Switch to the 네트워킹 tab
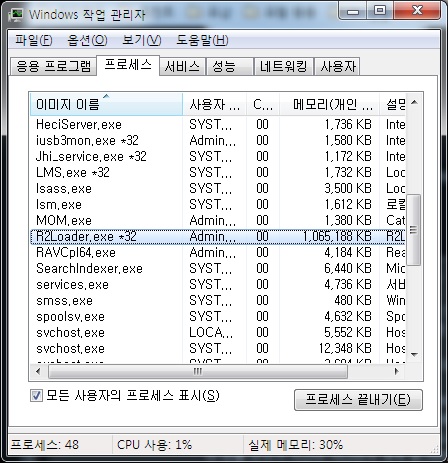The height and width of the screenshot is (463, 448). 283,66
